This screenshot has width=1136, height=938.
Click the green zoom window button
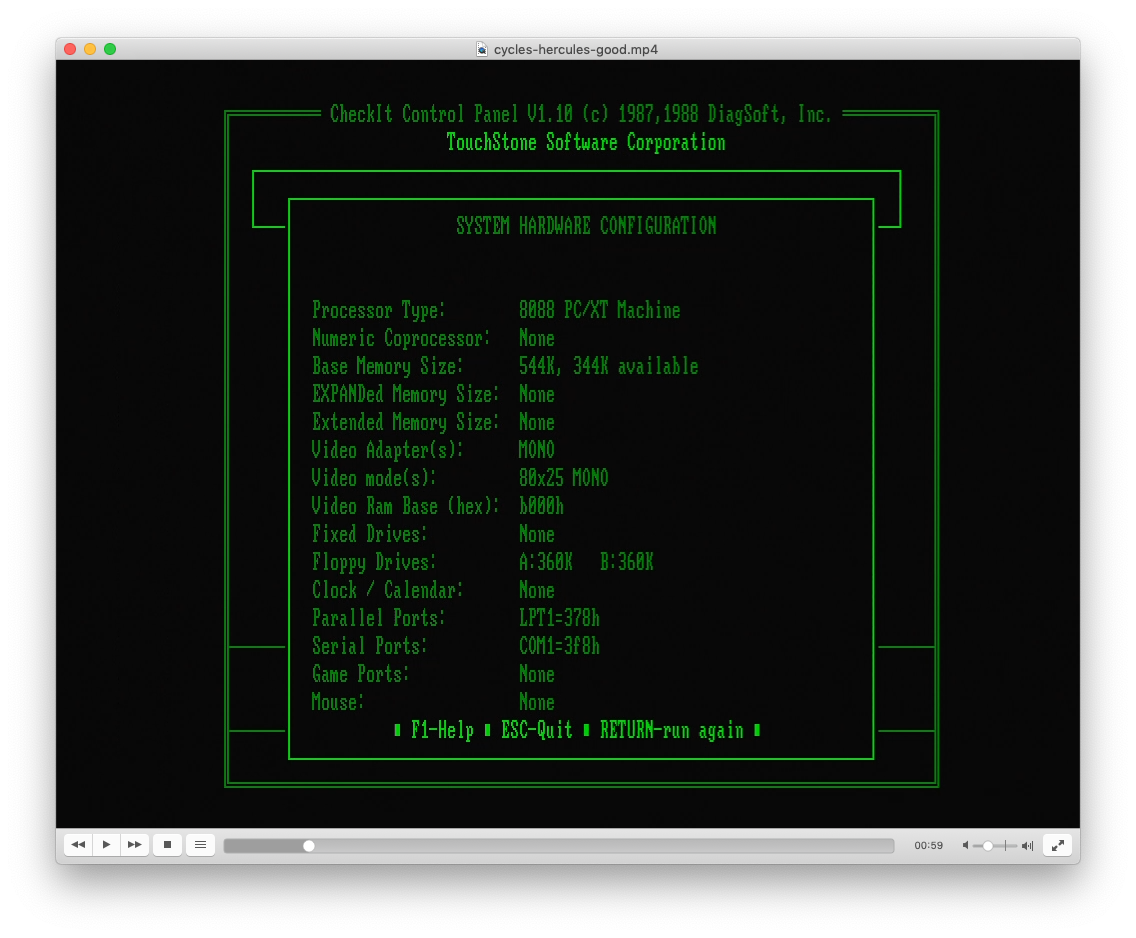[x=110, y=49]
